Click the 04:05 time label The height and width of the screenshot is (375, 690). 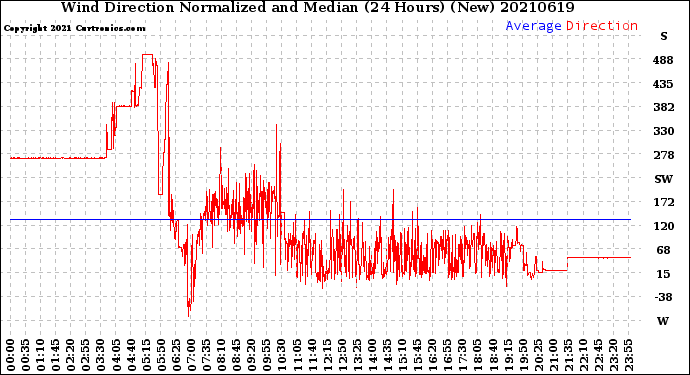(x=116, y=355)
